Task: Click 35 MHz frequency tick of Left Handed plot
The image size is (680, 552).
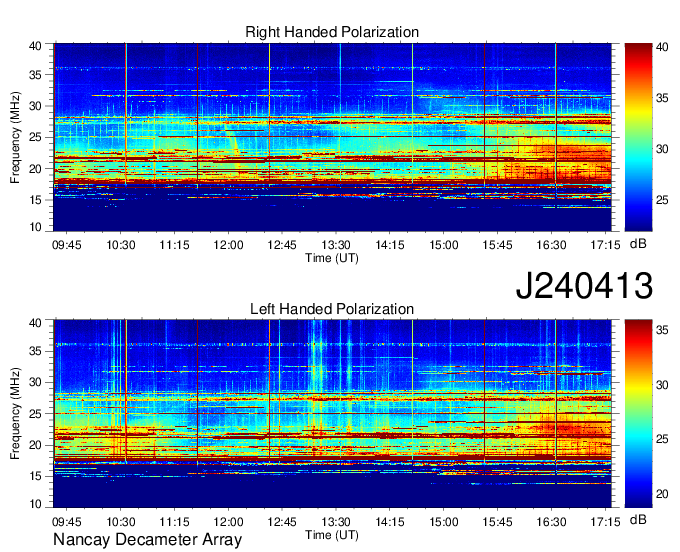Action: [x=35, y=351]
